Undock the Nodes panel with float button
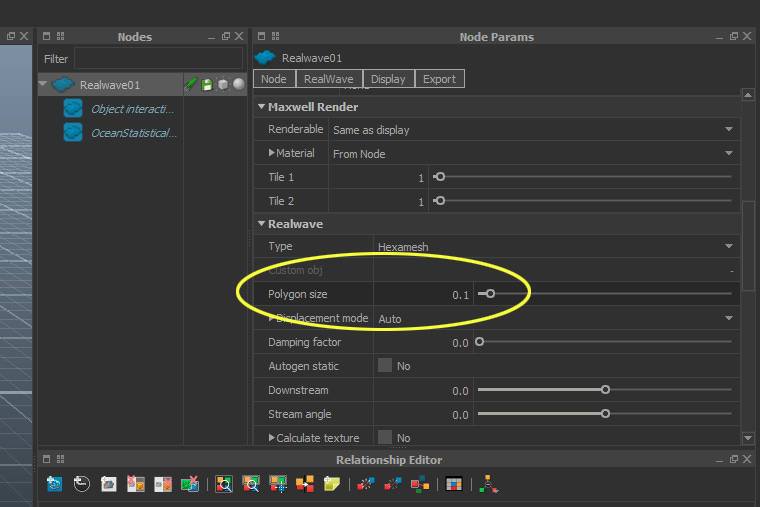Viewport: 760px width, 507px height. click(226, 36)
